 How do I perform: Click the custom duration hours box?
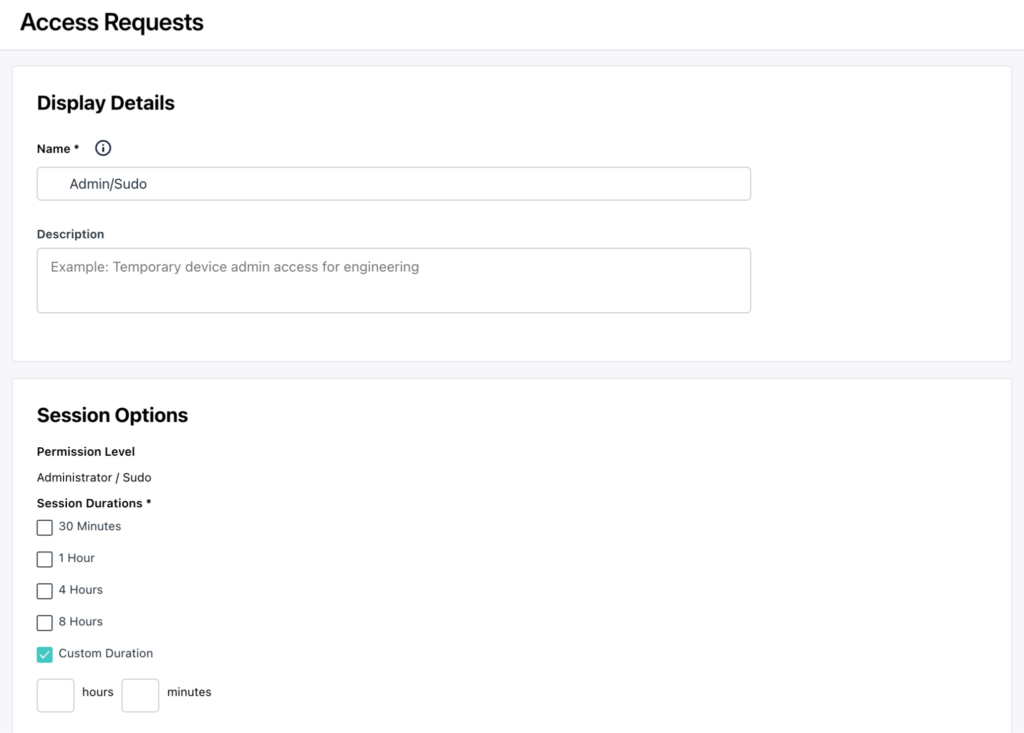(56, 695)
